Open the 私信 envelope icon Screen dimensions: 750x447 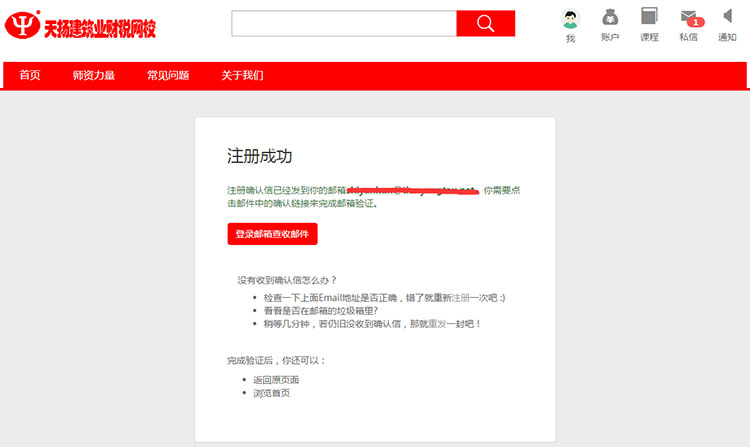(688, 17)
